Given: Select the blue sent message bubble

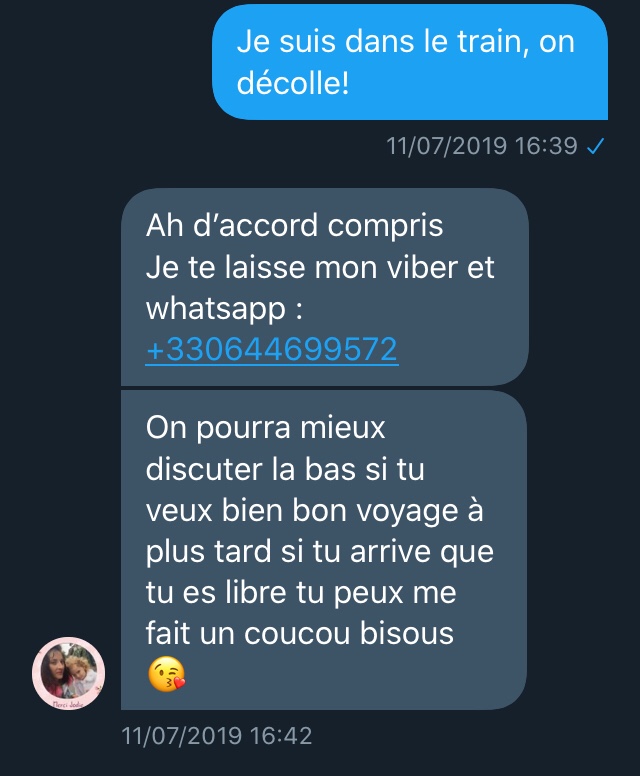Looking at the screenshot, I should [x=410, y=62].
